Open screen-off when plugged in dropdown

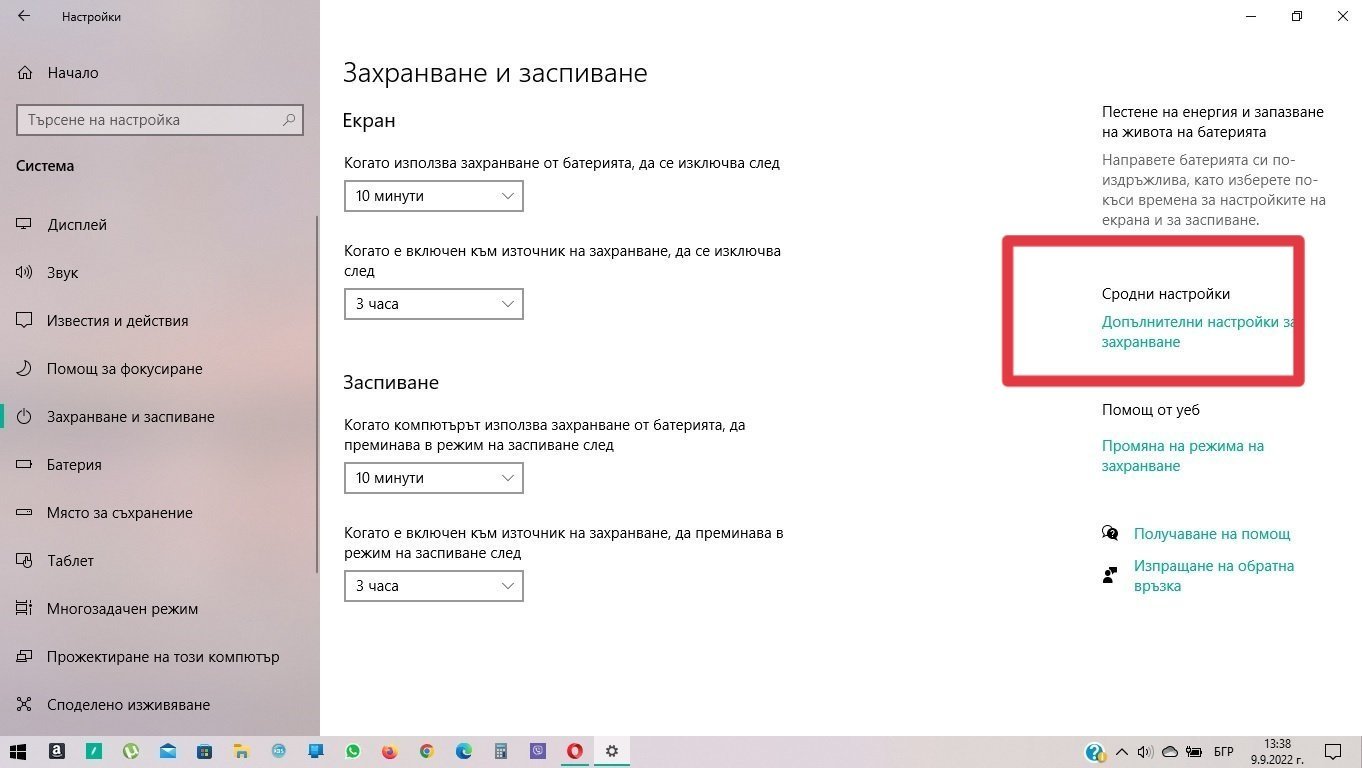pyautogui.click(x=433, y=304)
